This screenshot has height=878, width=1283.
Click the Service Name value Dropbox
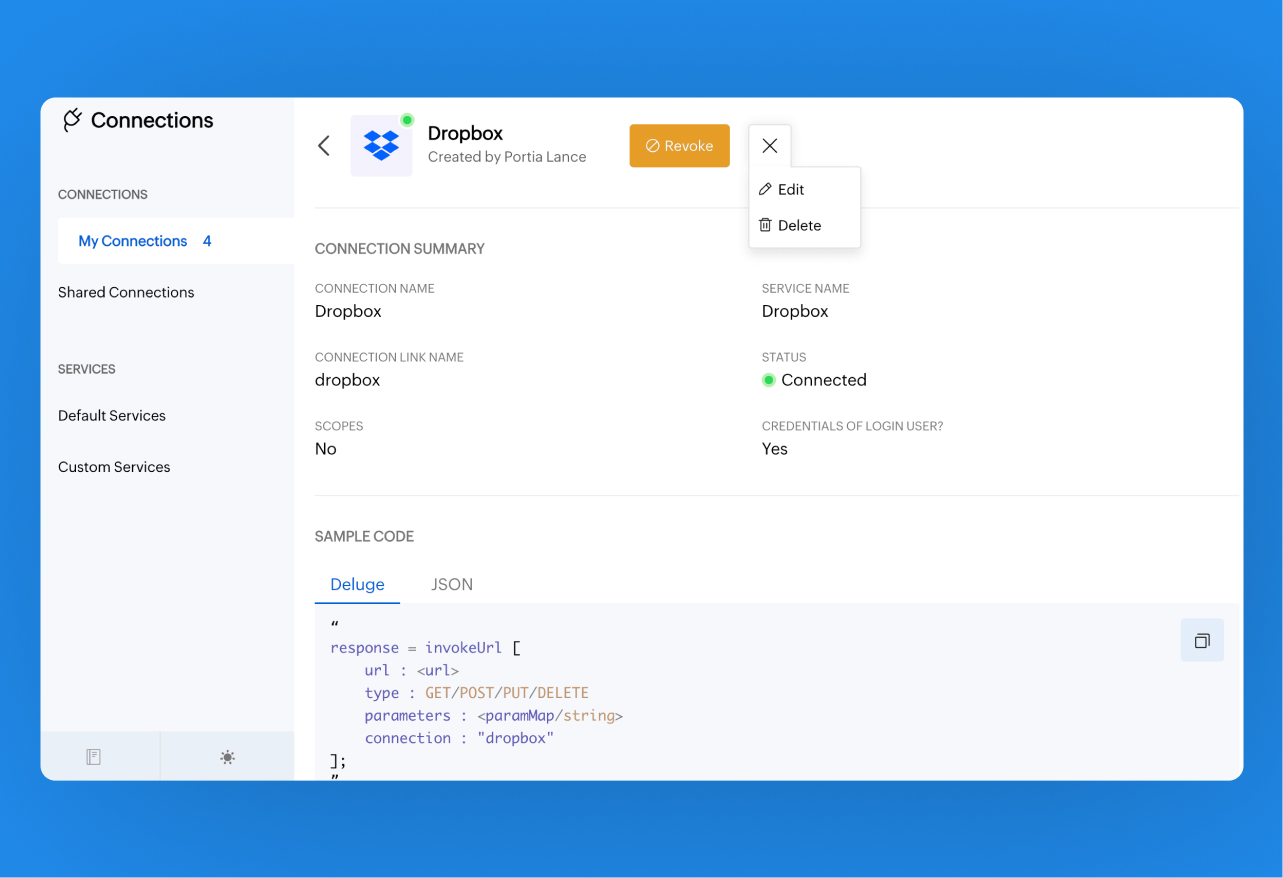click(x=795, y=311)
